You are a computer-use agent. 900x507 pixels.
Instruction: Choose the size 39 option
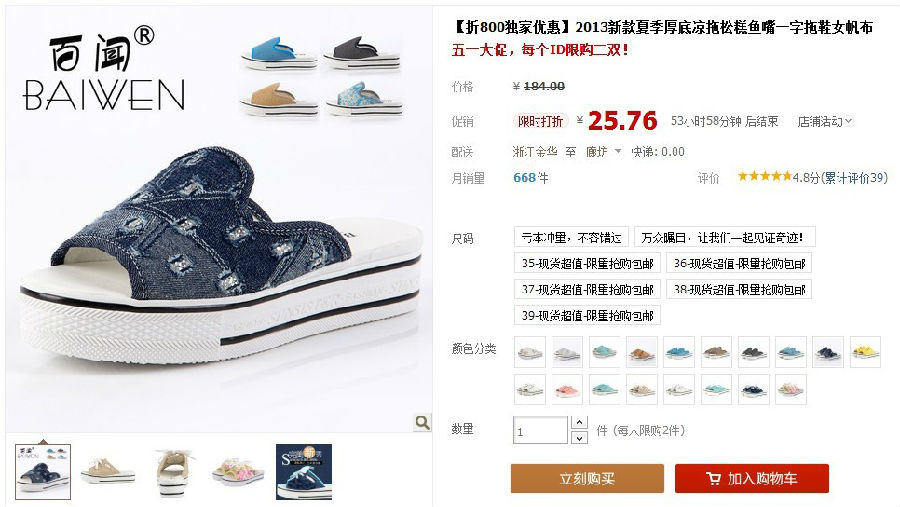coord(587,315)
